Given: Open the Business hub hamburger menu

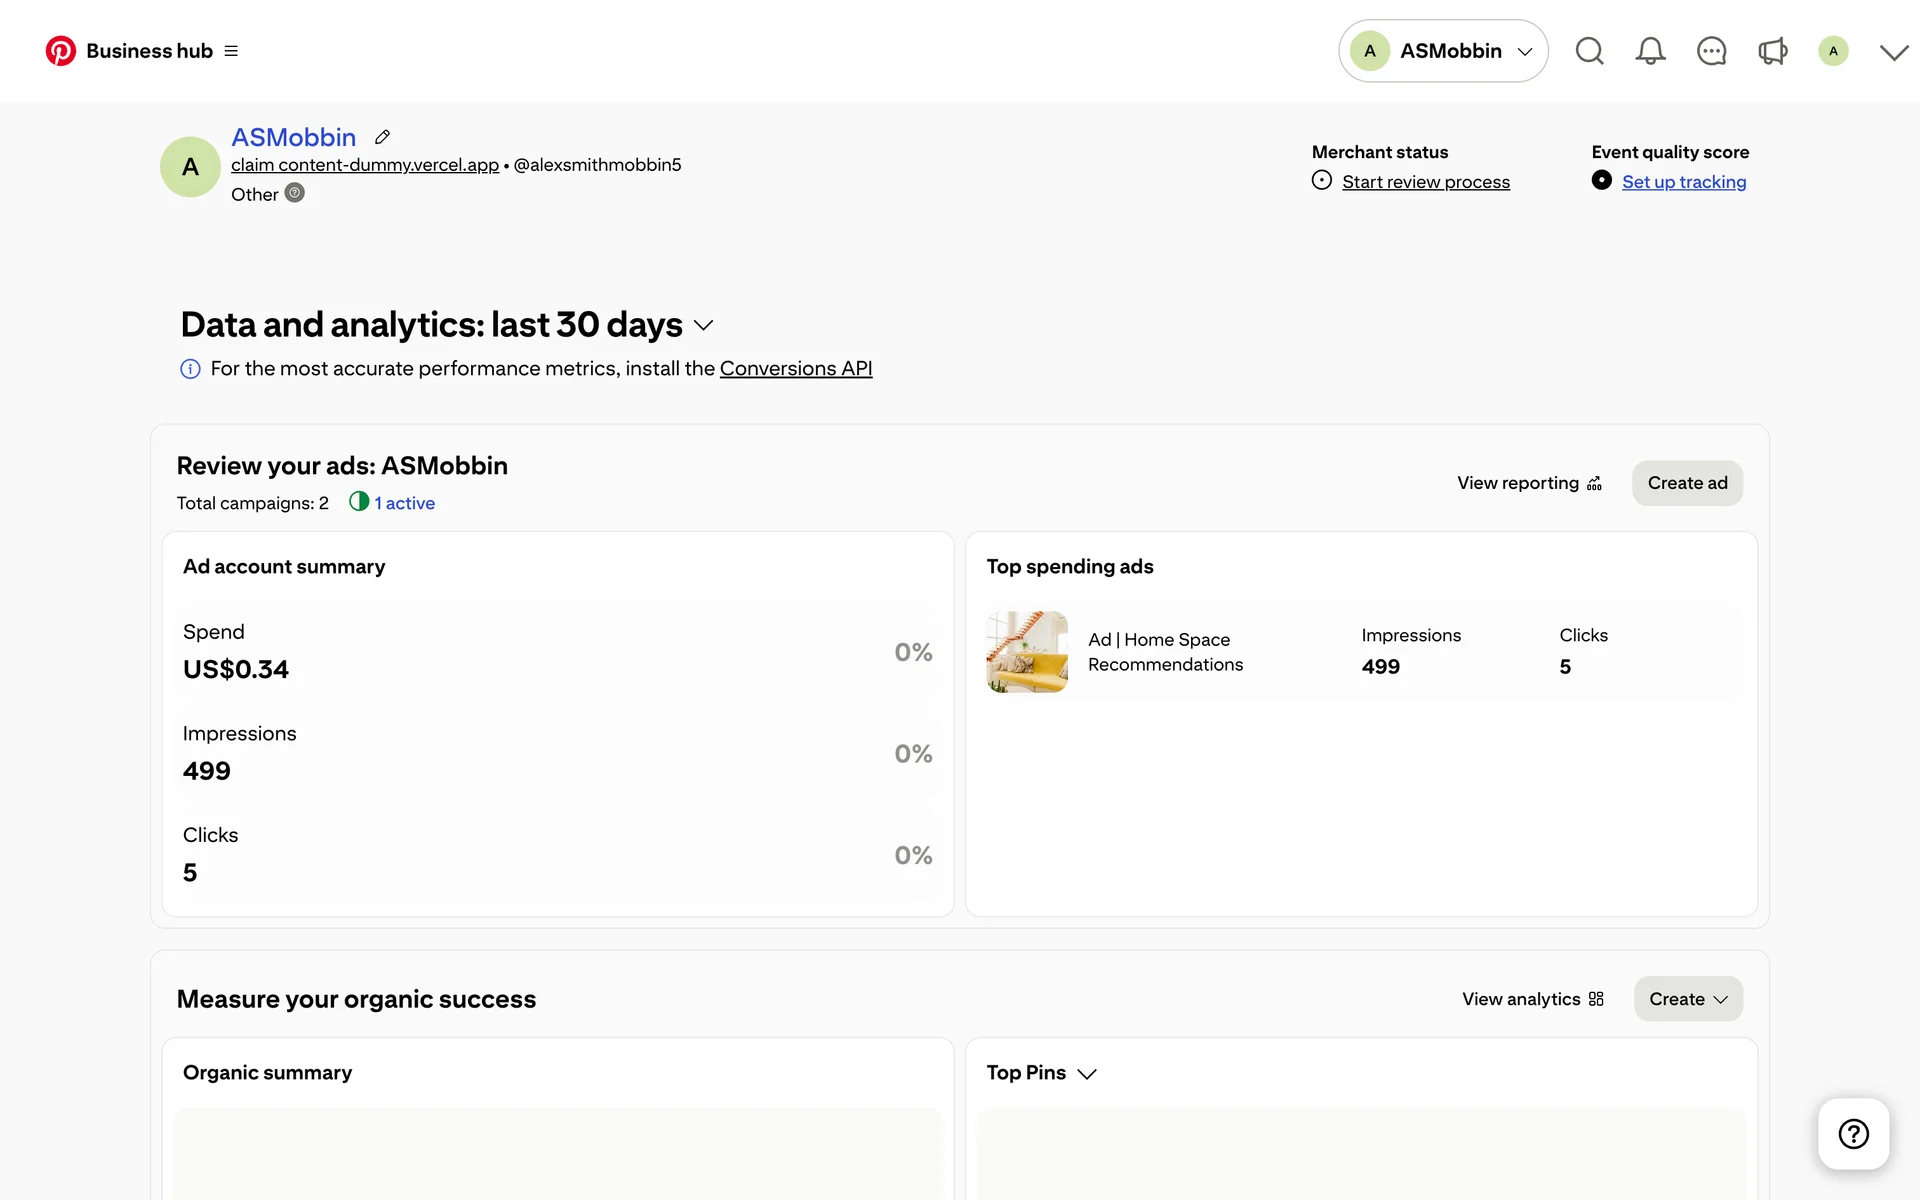Looking at the screenshot, I should [x=231, y=51].
